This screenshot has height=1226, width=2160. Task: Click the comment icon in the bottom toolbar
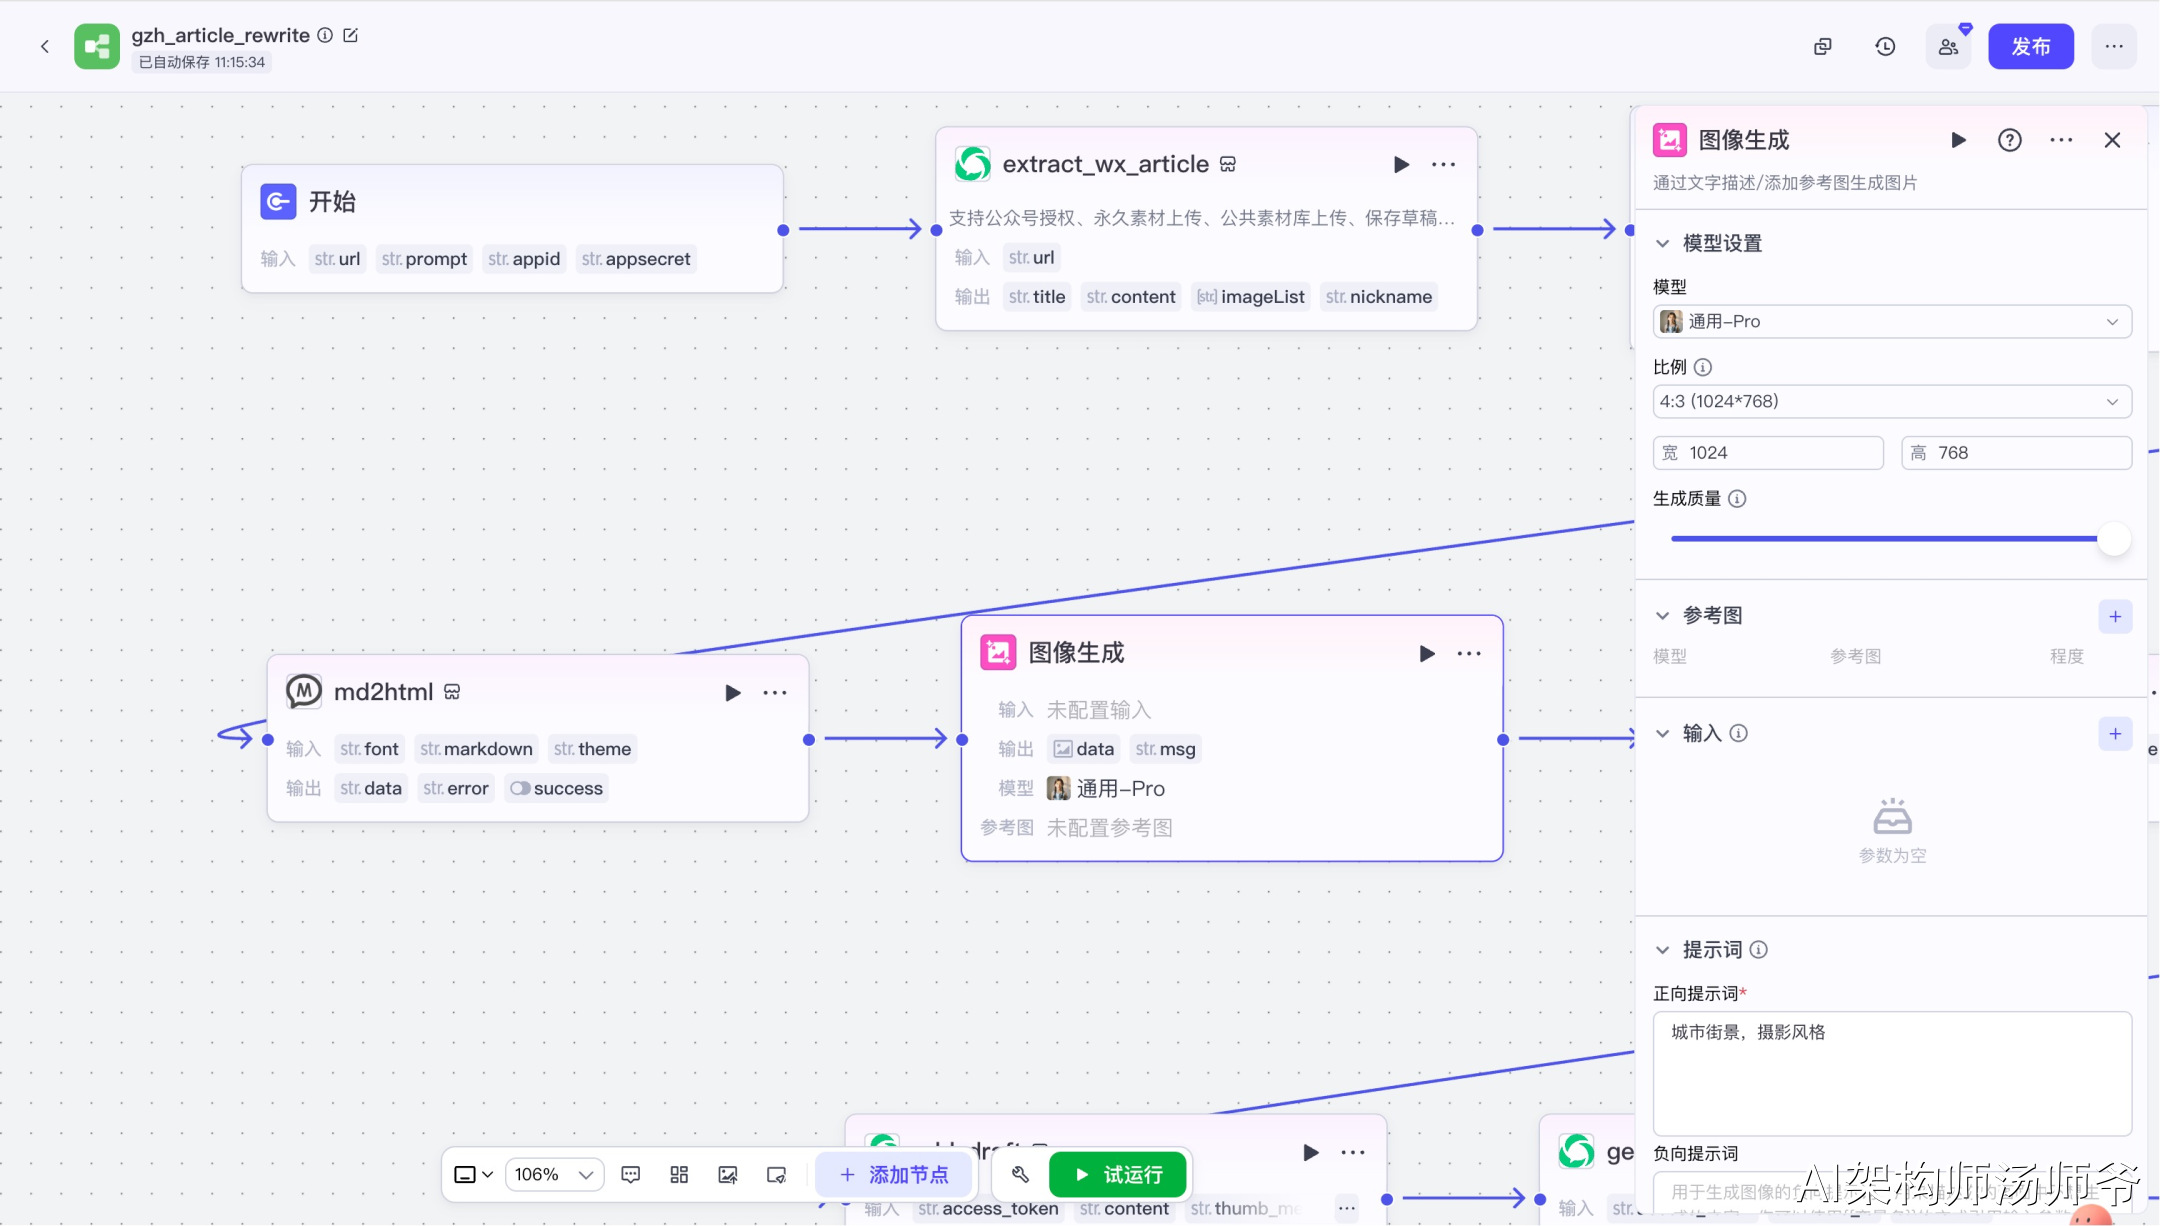[x=630, y=1174]
